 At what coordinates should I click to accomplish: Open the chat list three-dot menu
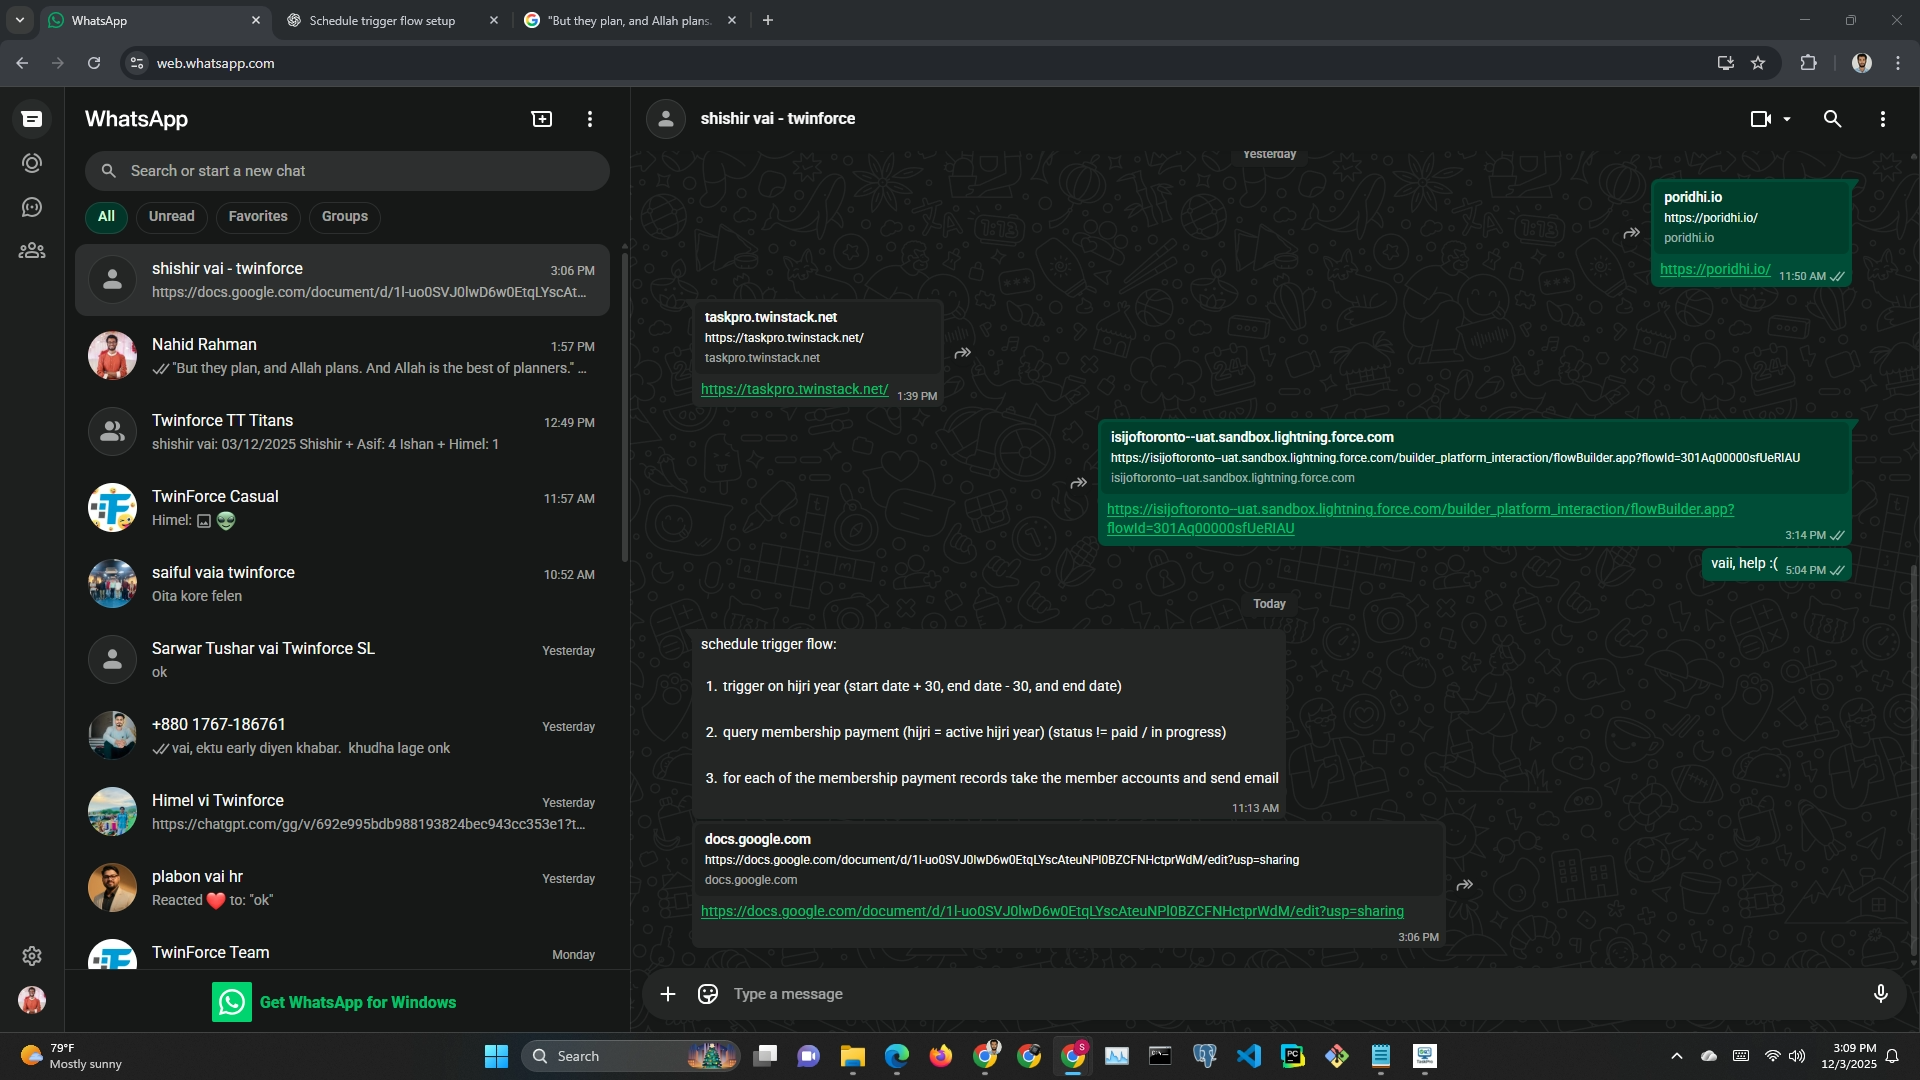click(x=590, y=119)
